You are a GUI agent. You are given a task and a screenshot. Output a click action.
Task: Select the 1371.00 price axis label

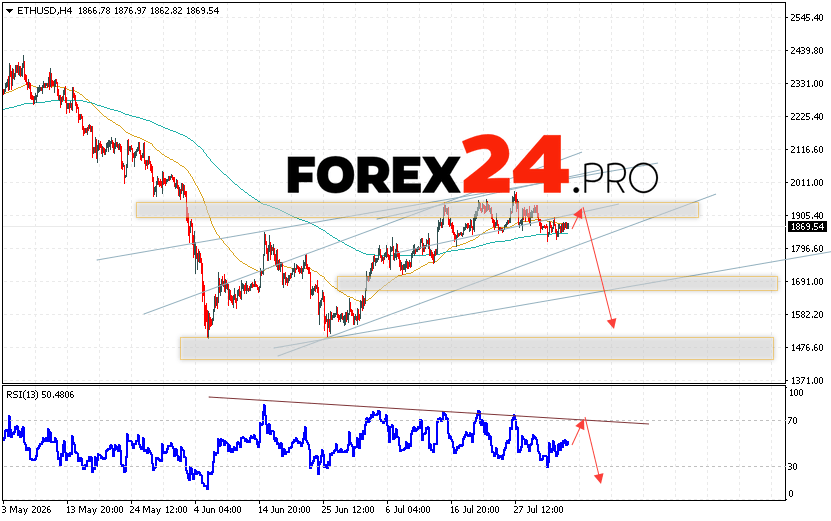[x=807, y=381]
